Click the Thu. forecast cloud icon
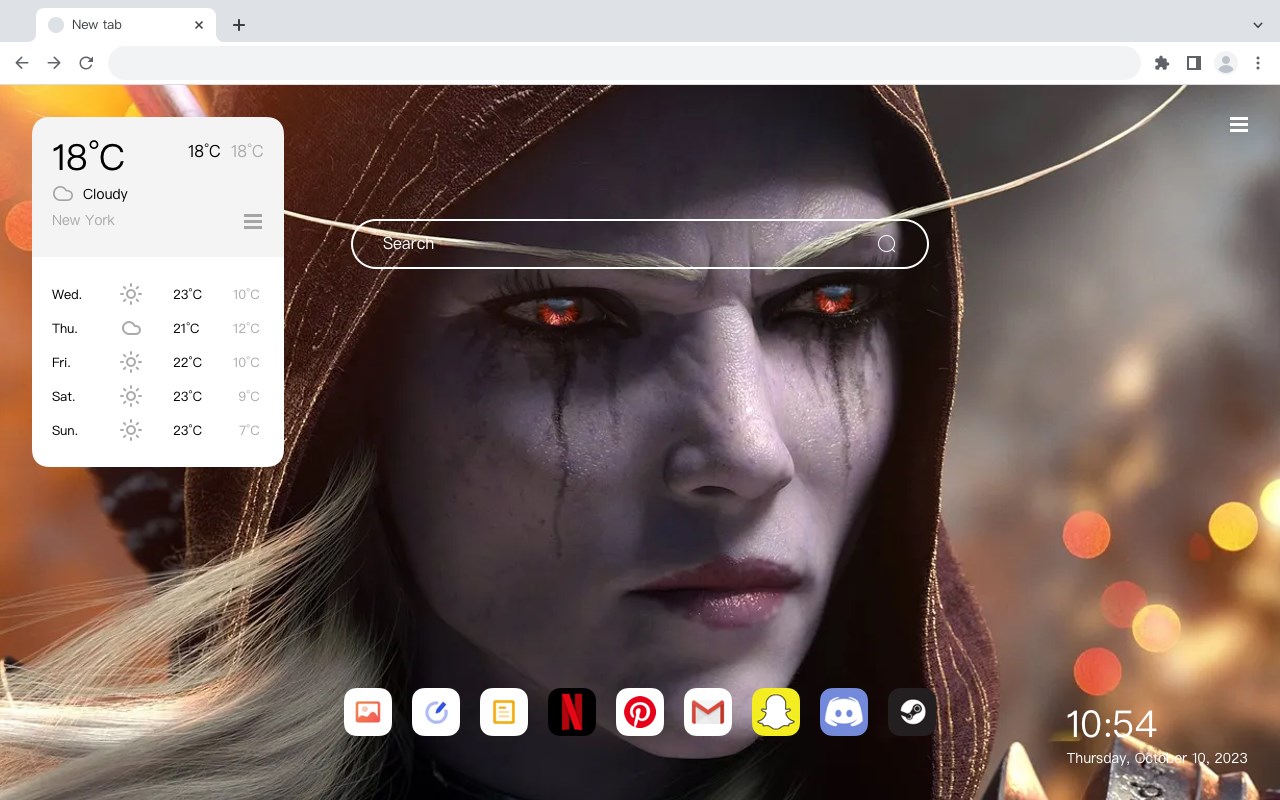Screen dimensions: 1280x800 (131, 328)
